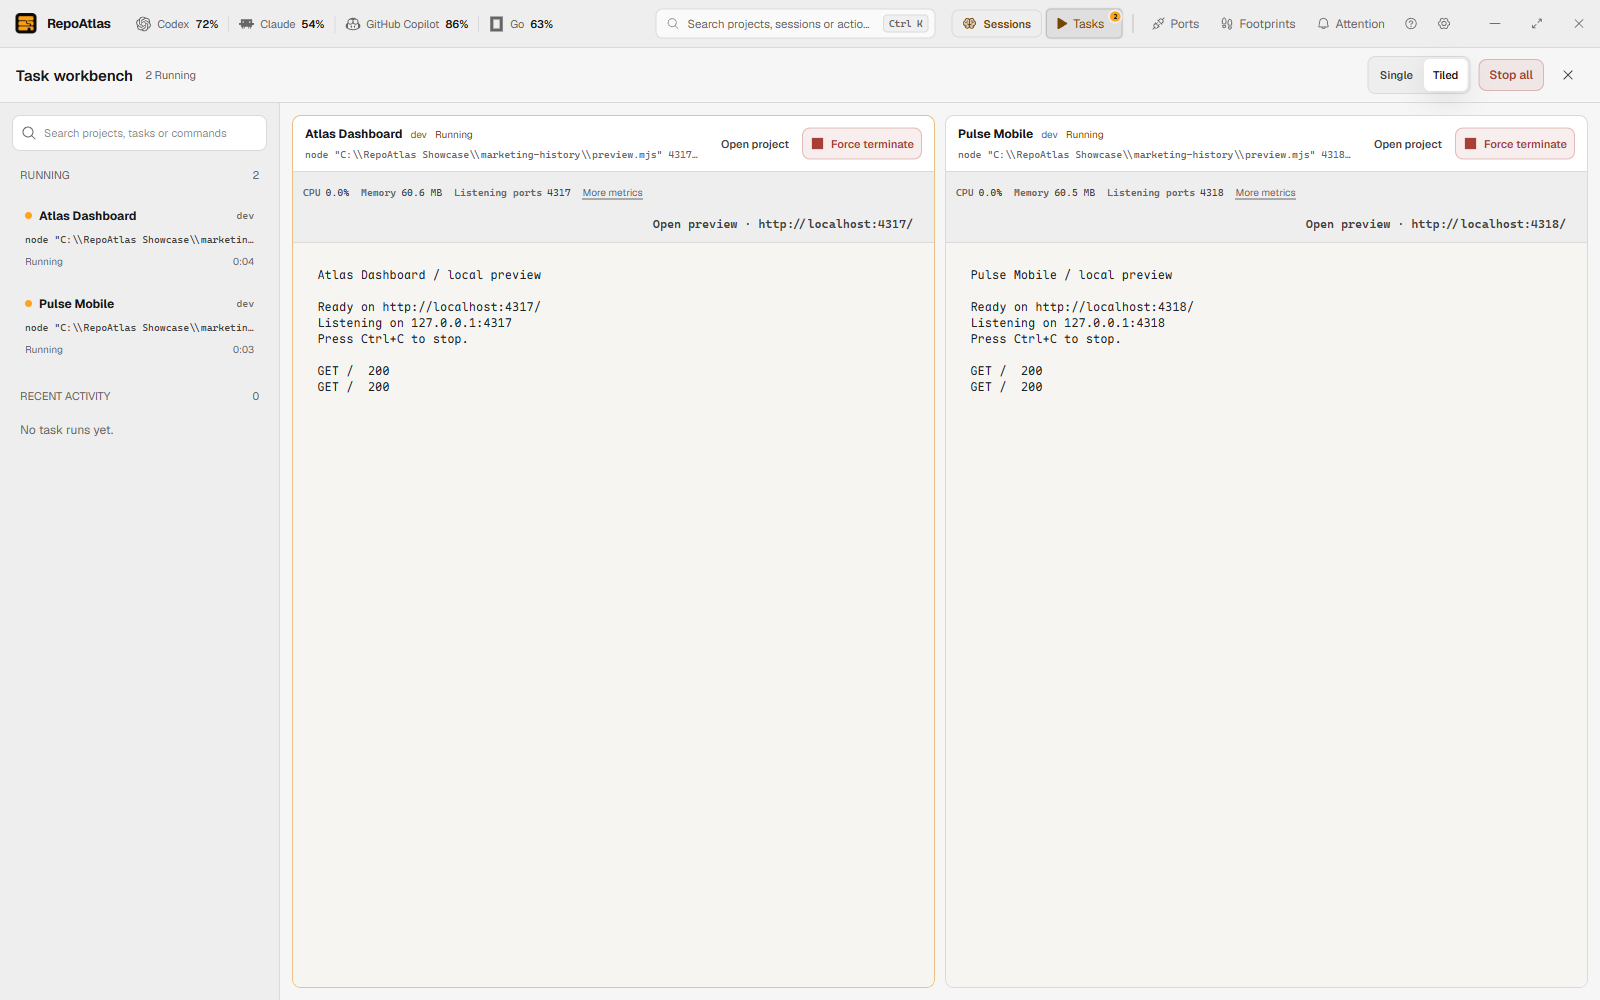This screenshot has width=1600, height=1000.
Task: Switch workbench layout to Single
Action: coord(1396,75)
